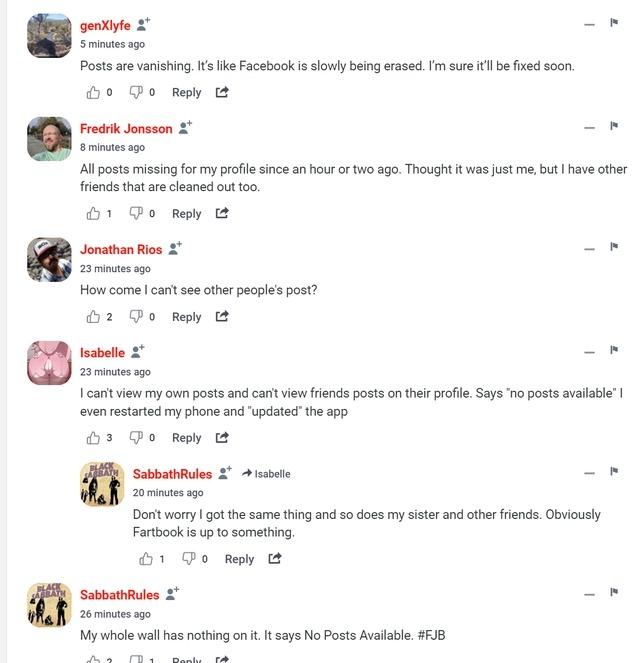Collapse genXlyfe's comment thread

[589, 24]
